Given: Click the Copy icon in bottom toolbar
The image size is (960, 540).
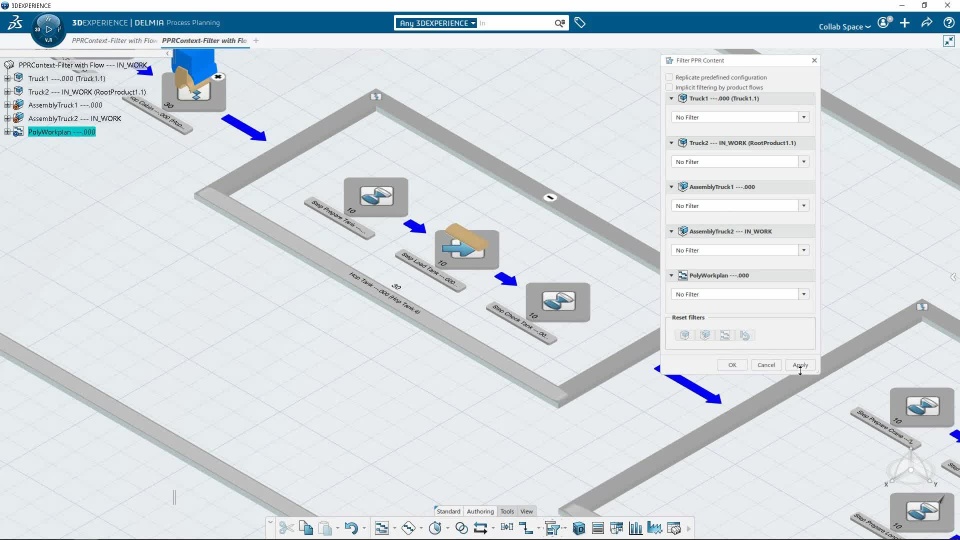Looking at the screenshot, I should pos(306,528).
